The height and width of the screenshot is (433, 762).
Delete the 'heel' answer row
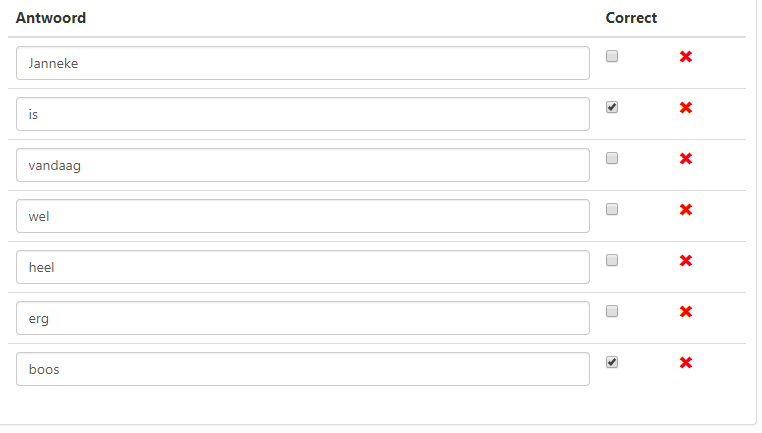tap(686, 261)
